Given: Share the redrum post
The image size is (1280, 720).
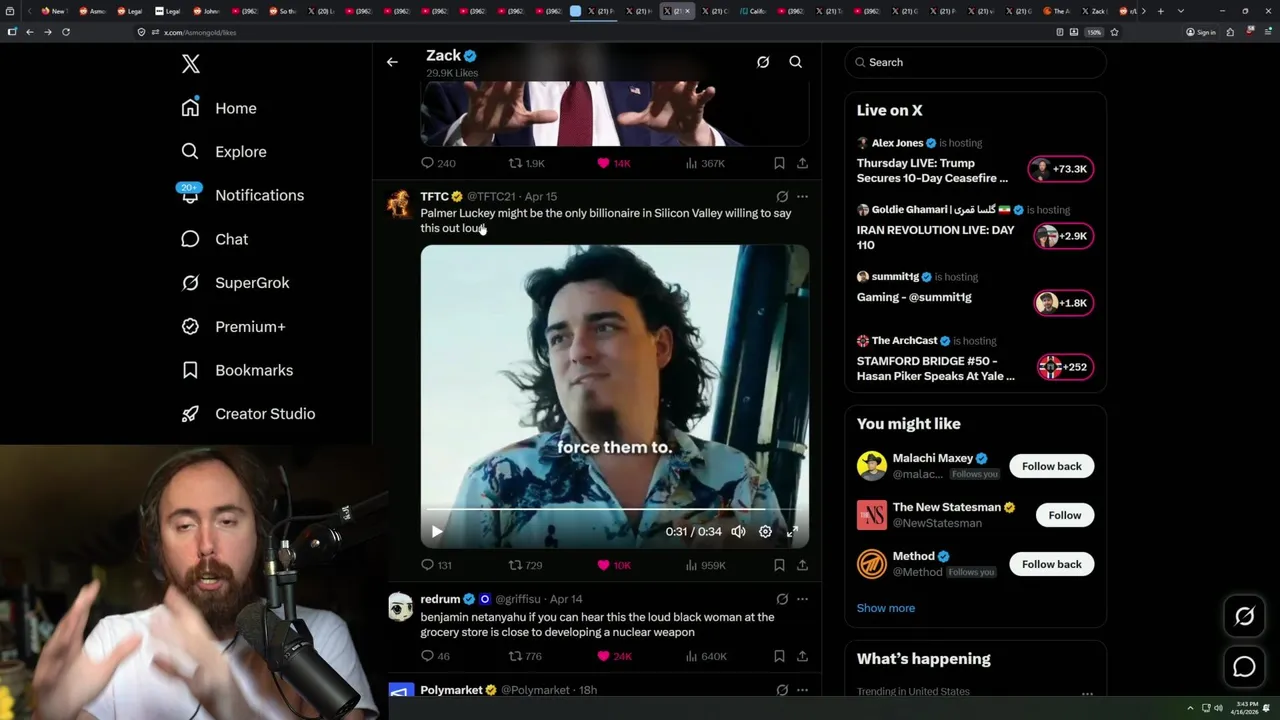Looking at the screenshot, I should click(802, 656).
